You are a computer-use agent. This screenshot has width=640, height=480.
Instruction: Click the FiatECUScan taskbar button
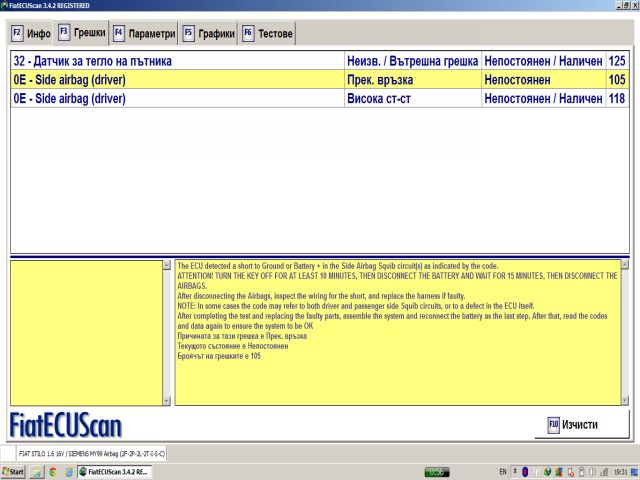[114, 471]
